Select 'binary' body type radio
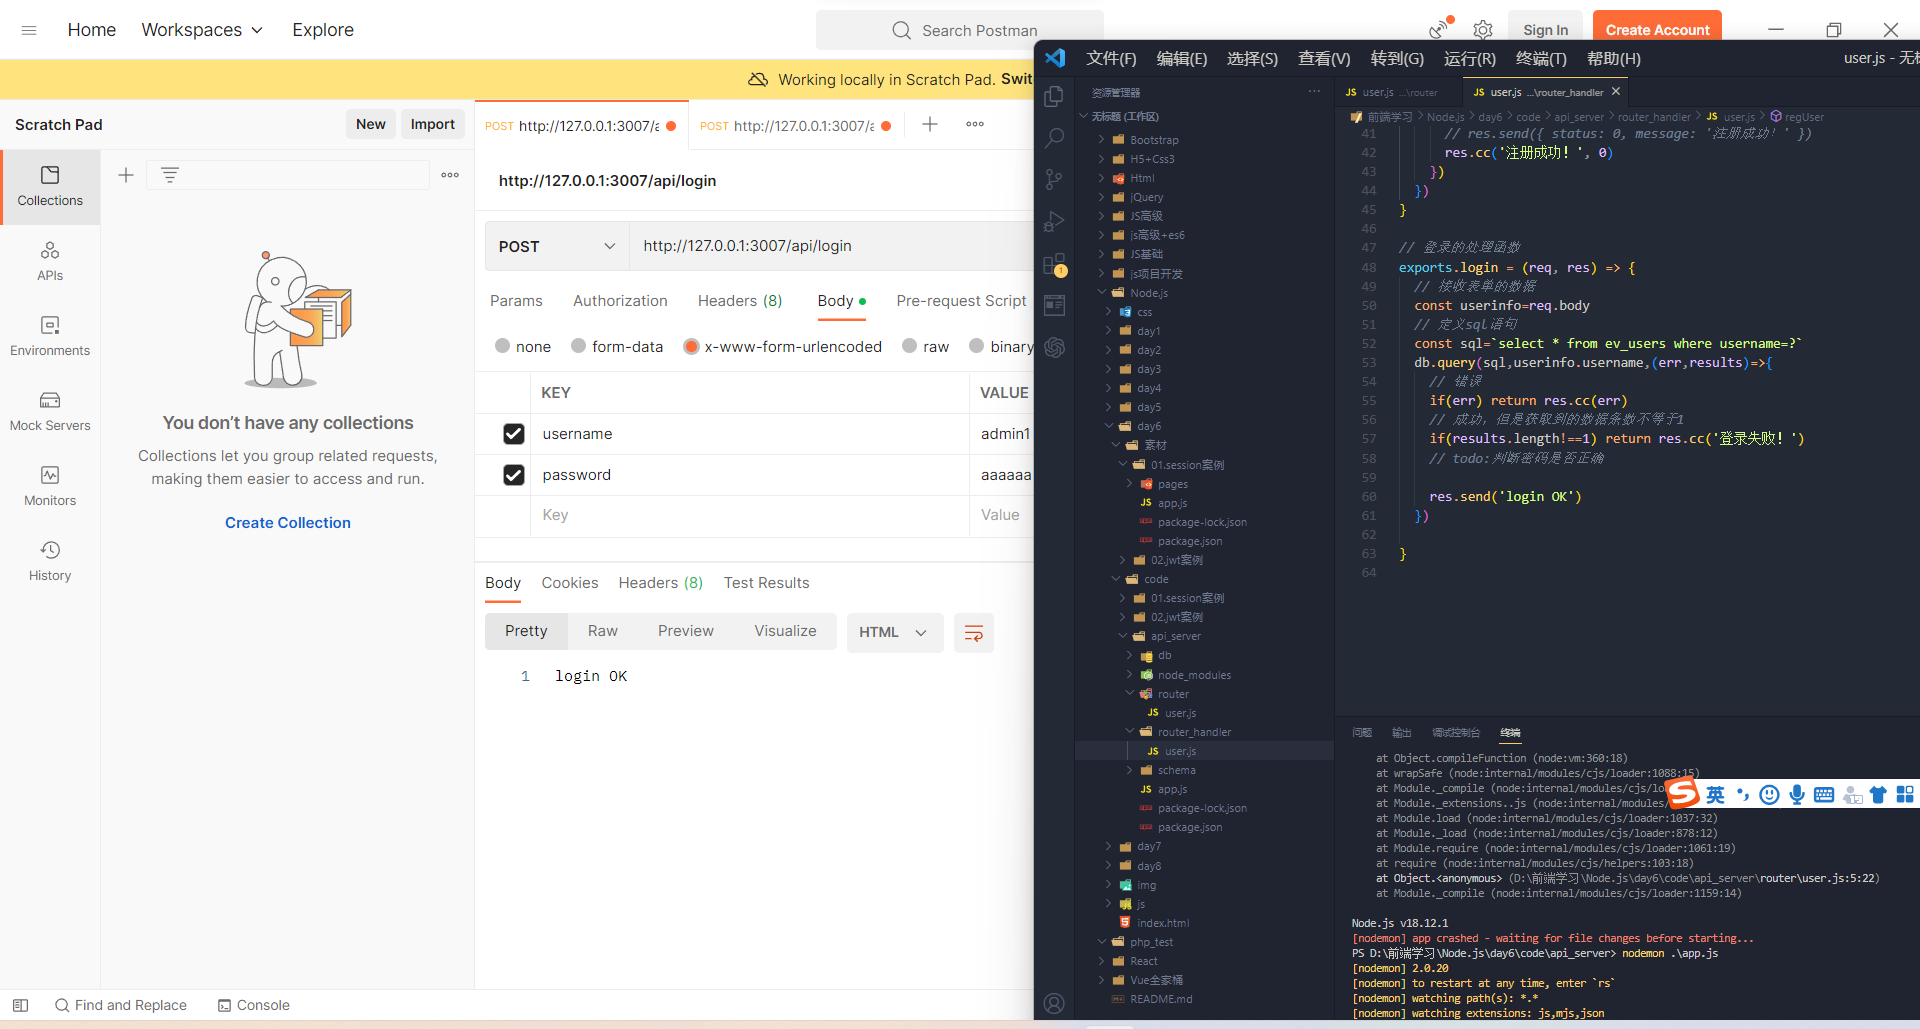Viewport: 1920px width, 1029px height. pyautogui.click(x=976, y=346)
